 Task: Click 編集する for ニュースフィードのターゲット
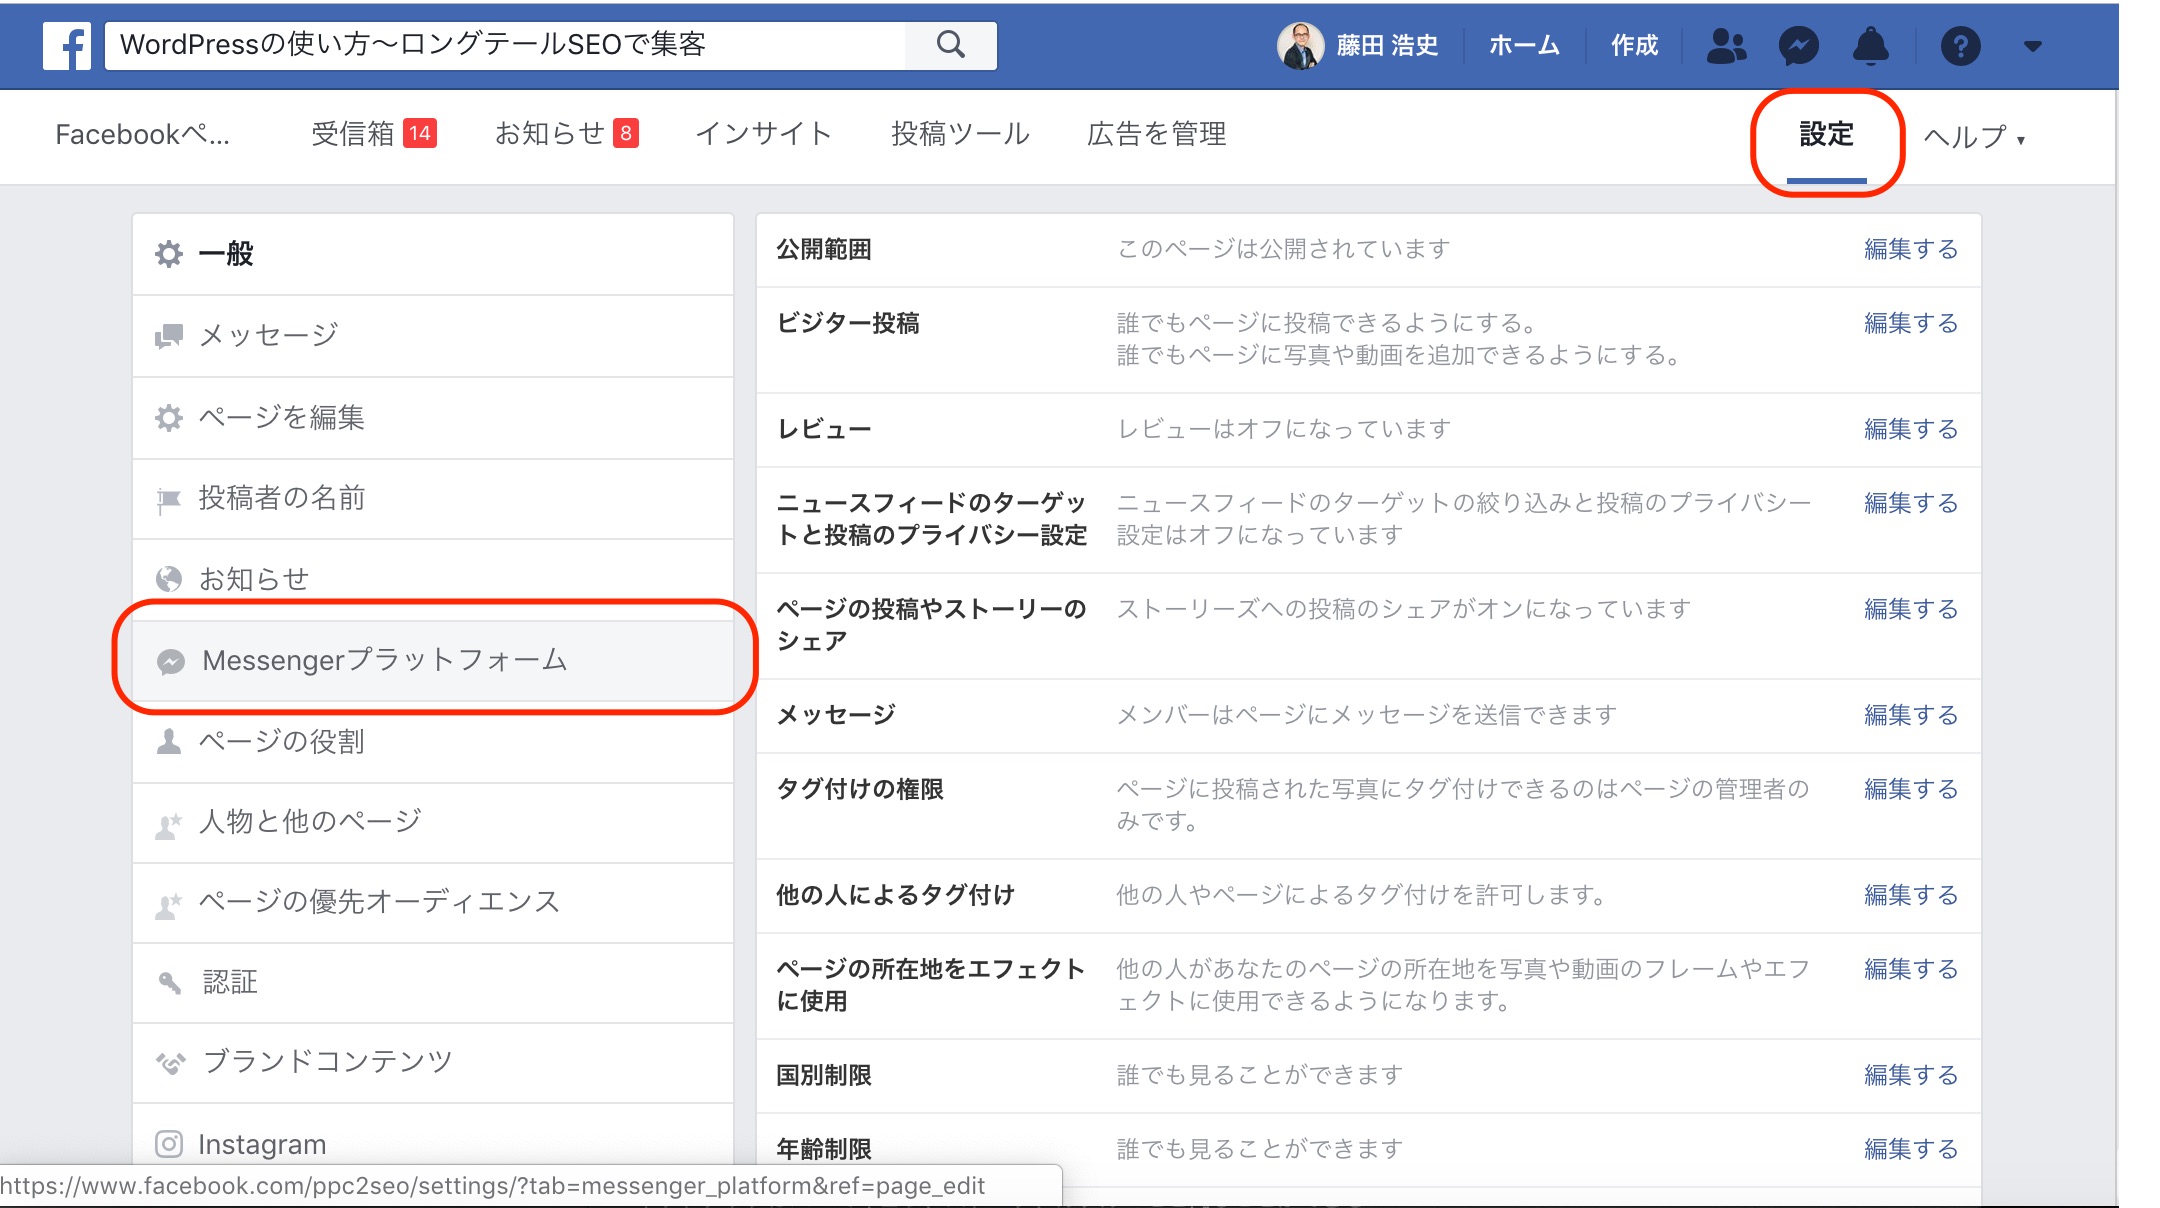tap(1911, 503)
